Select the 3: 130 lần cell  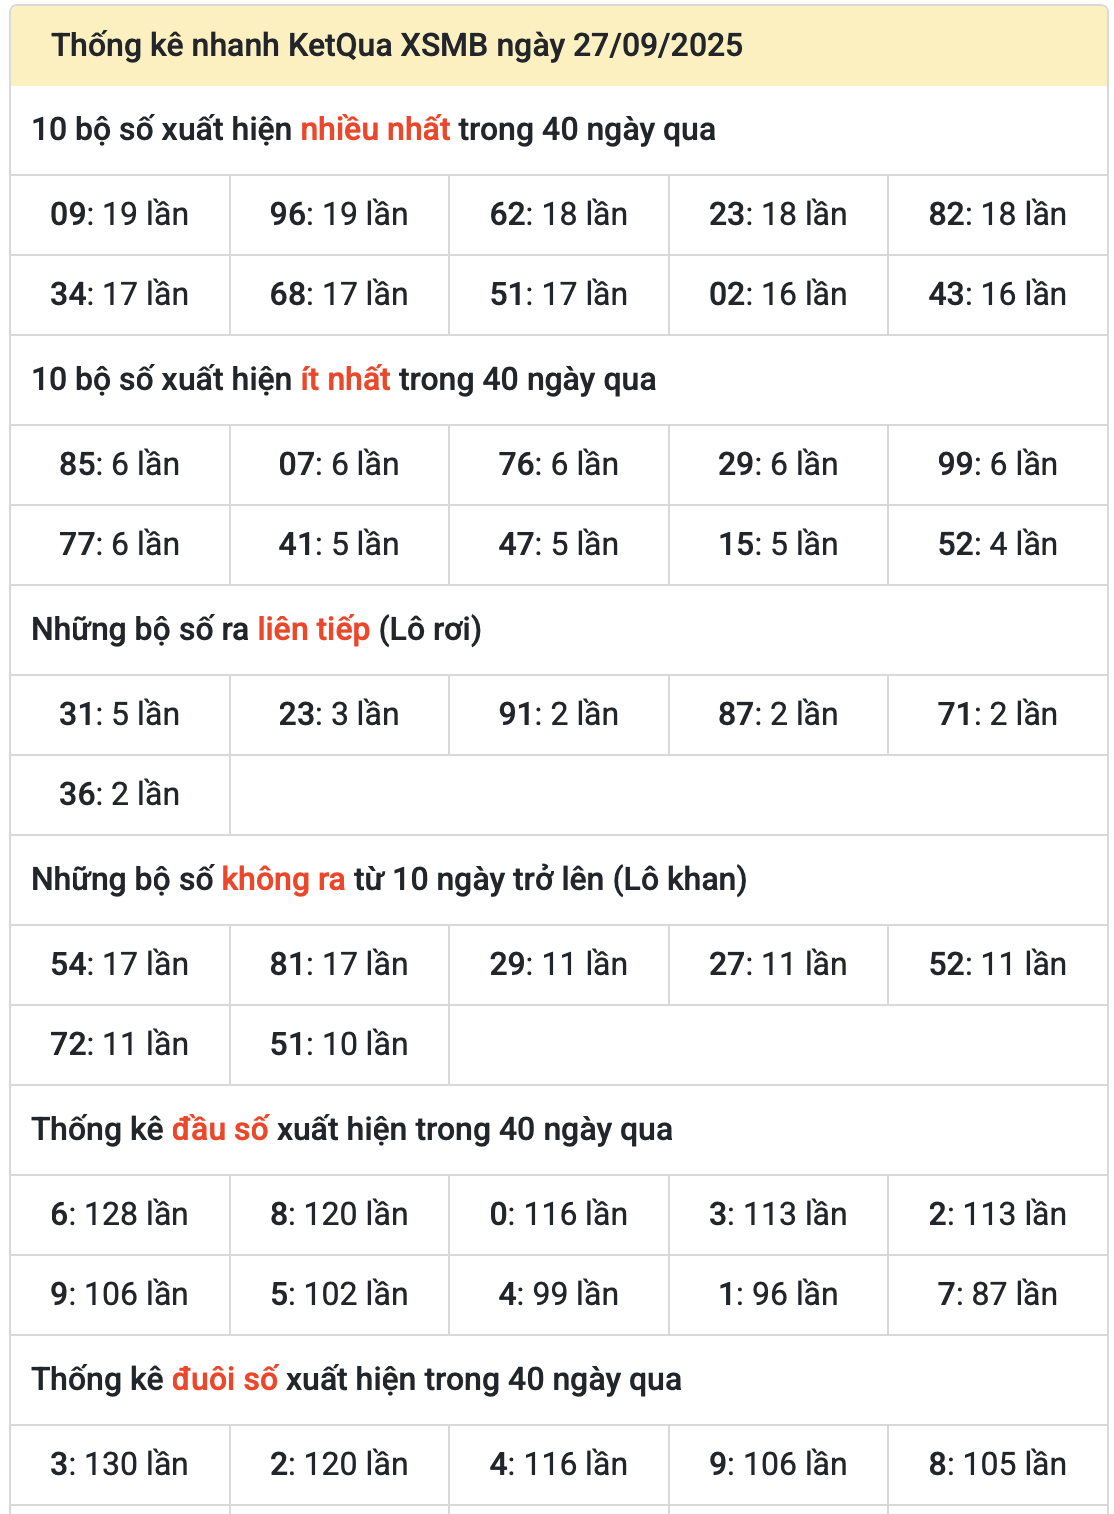pos(120,1464)
